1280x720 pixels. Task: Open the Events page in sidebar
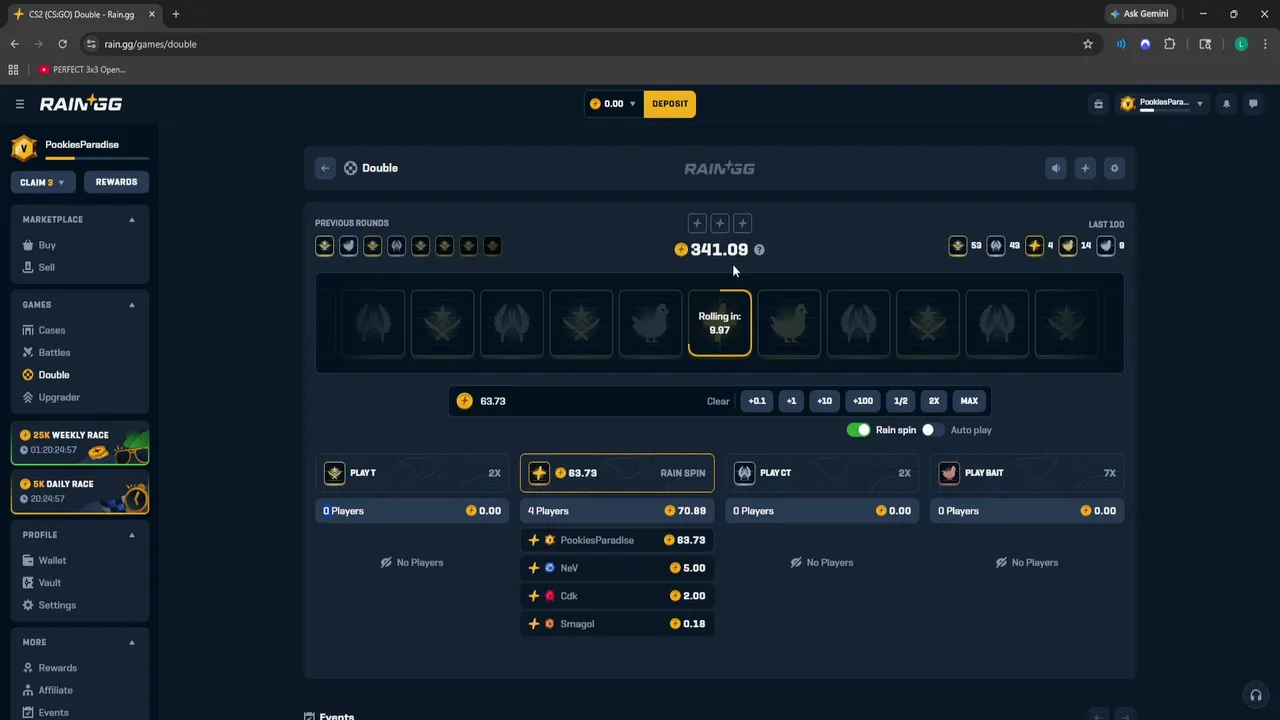click(x=53, y=712)
